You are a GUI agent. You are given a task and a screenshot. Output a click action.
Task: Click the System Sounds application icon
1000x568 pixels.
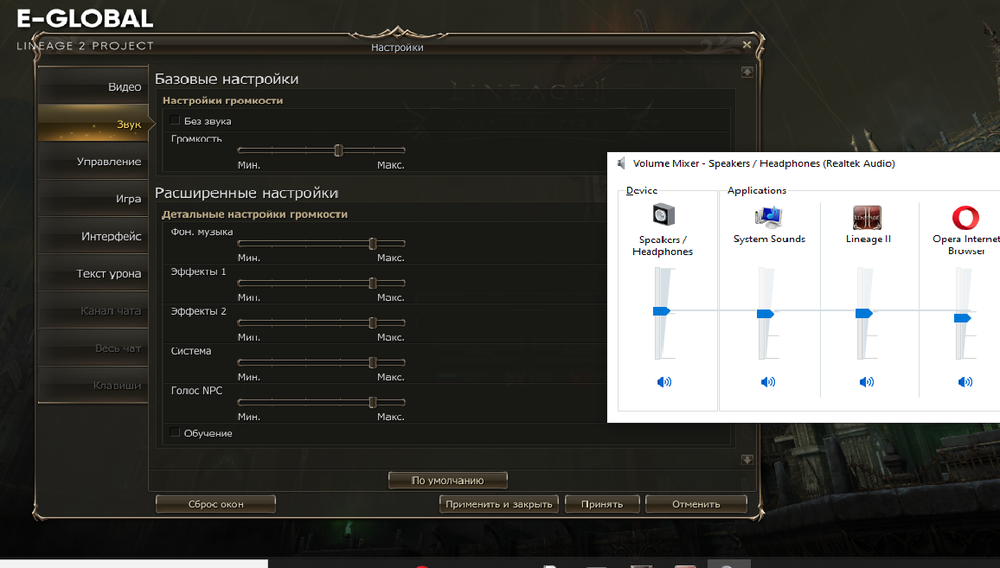[769, 217]
